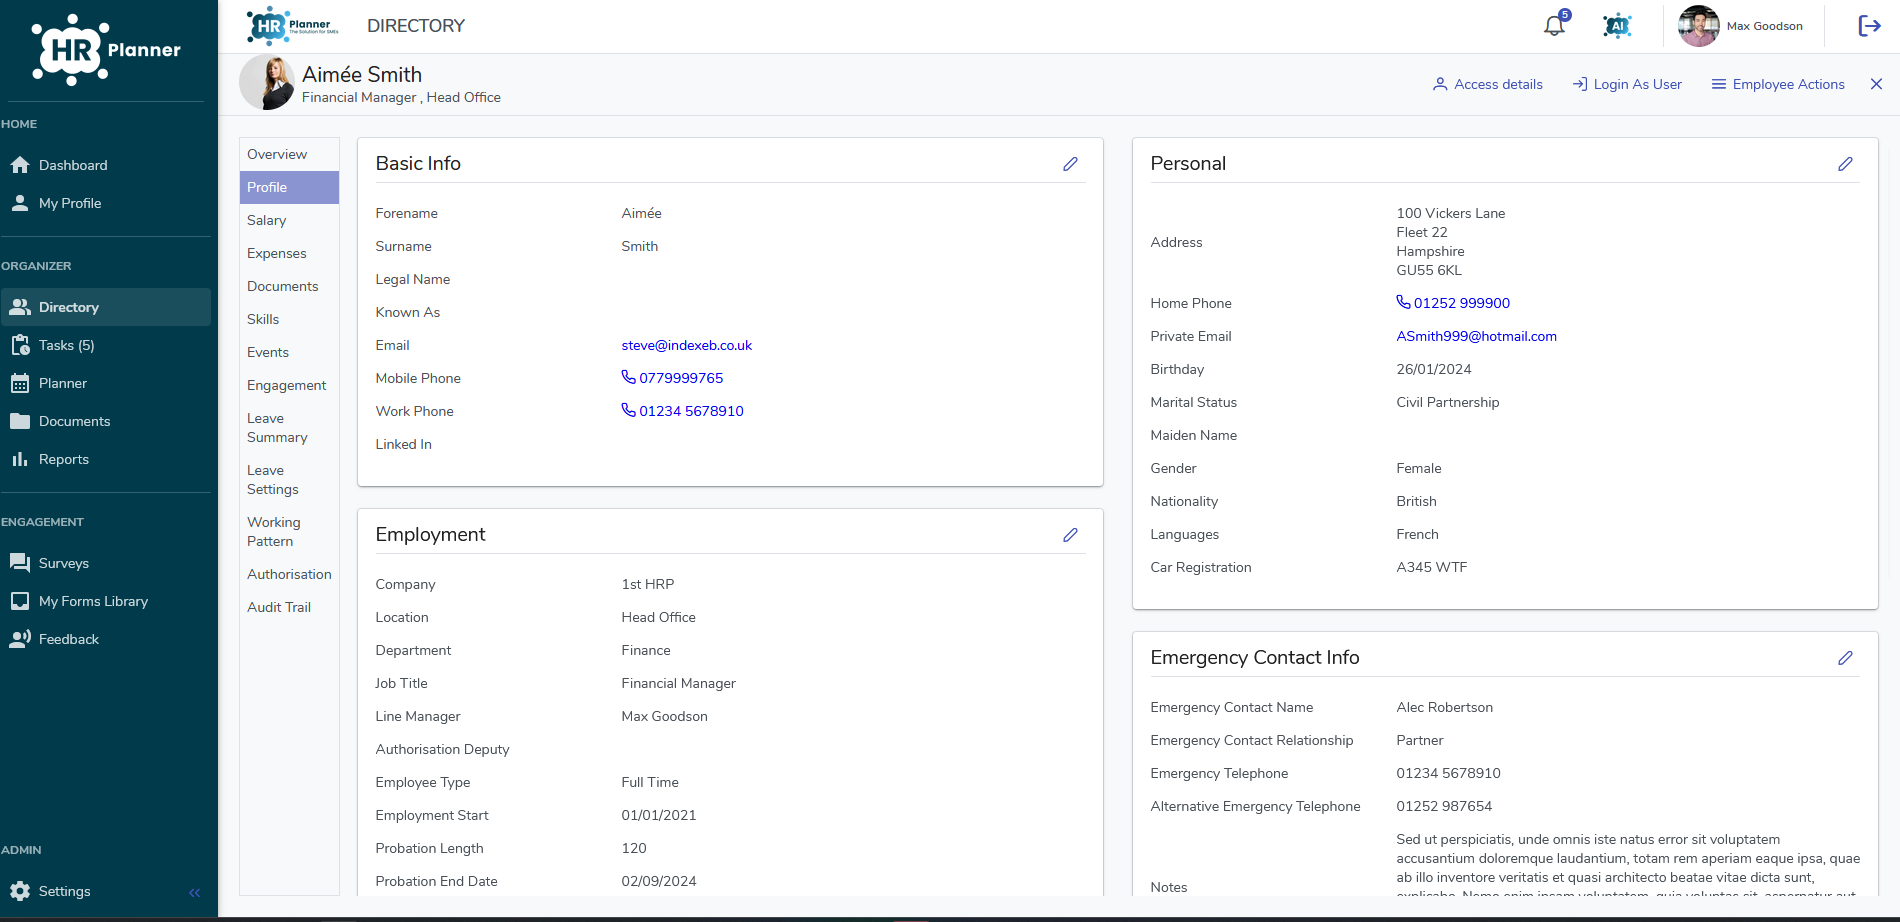Click Aimée Smith's profile photo
The height and width of the screenshot is (922, 1900).
(x=267, y=83)
